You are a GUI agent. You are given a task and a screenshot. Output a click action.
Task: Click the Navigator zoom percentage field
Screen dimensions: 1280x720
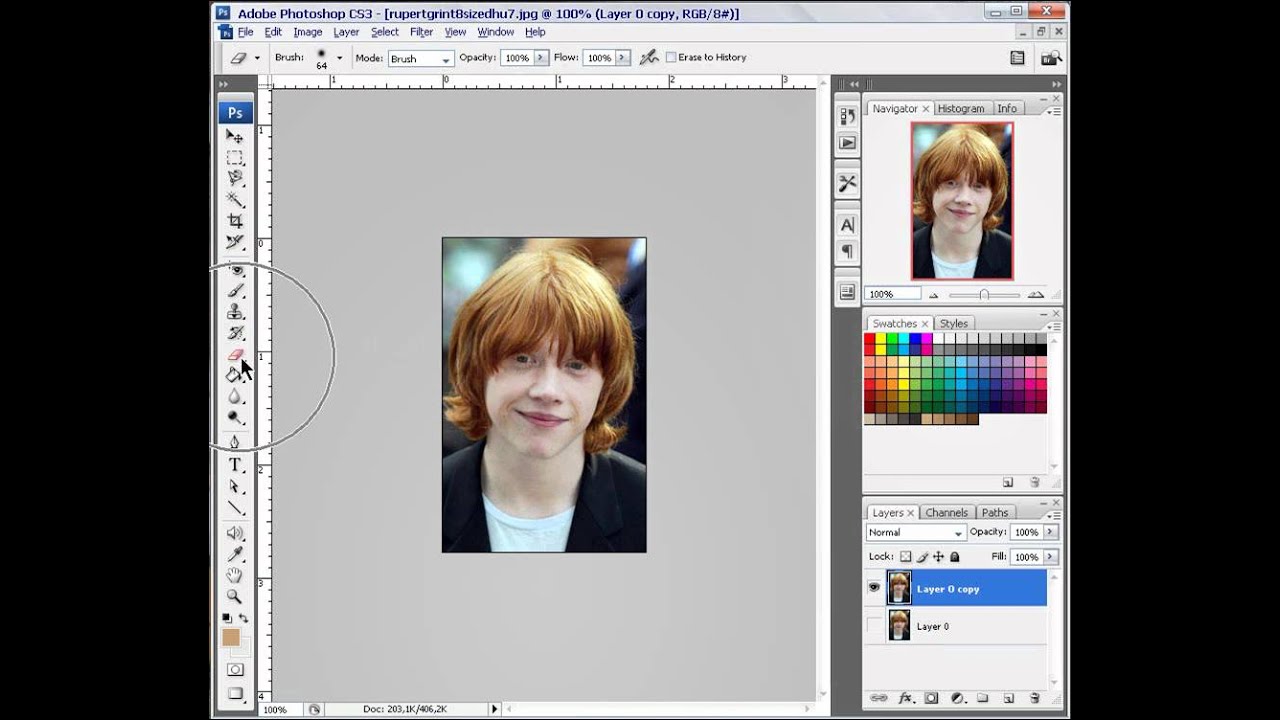[x=893, y=294]
